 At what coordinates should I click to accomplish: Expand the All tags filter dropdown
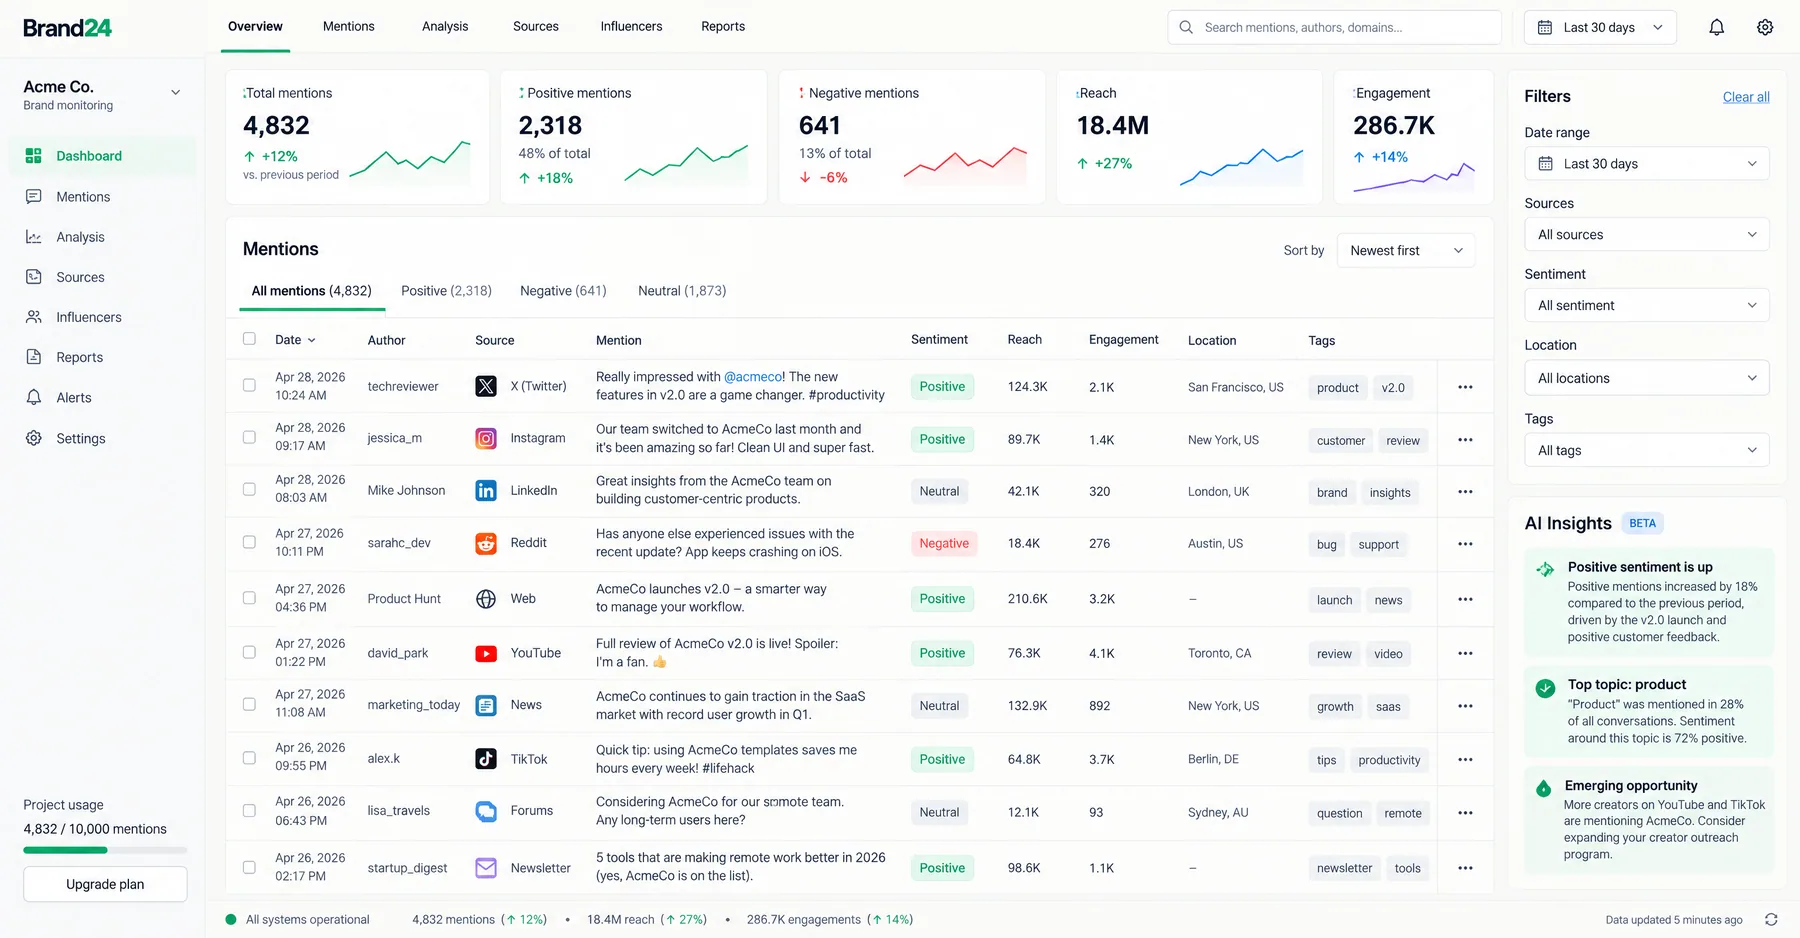(x=1647, y=451)
